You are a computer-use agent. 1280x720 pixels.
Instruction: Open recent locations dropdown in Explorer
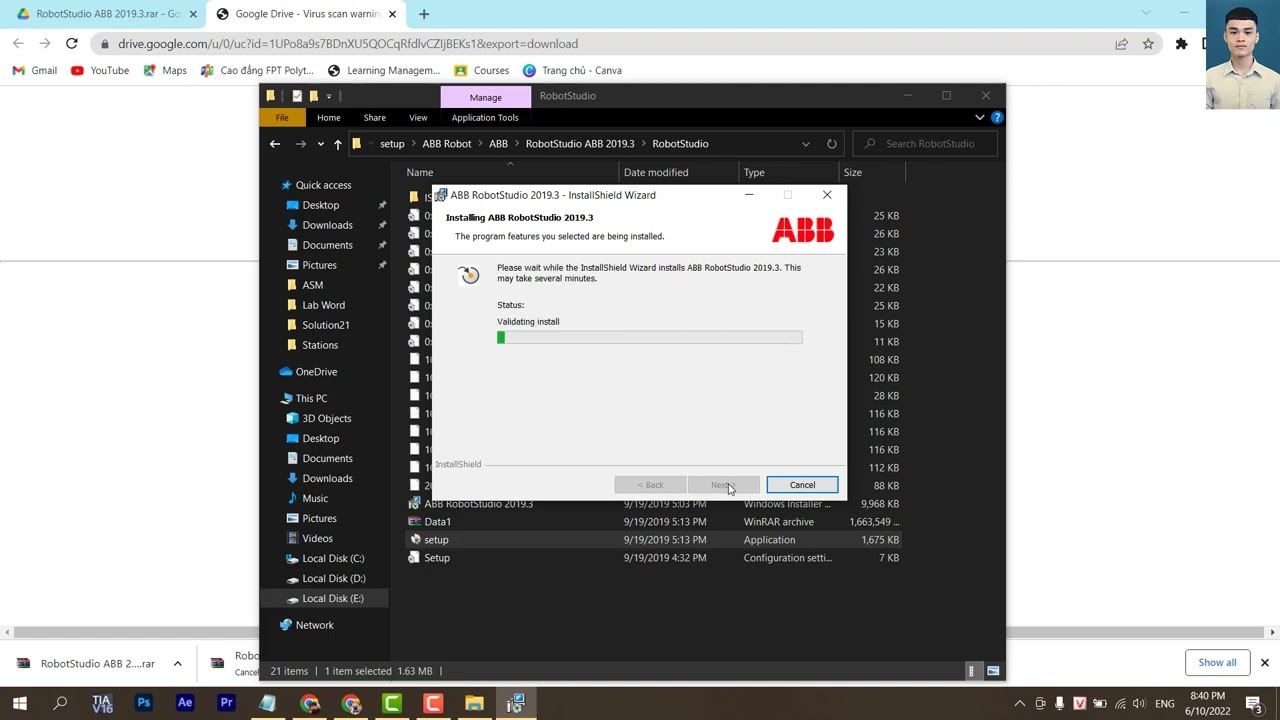[x=320, y=144]
